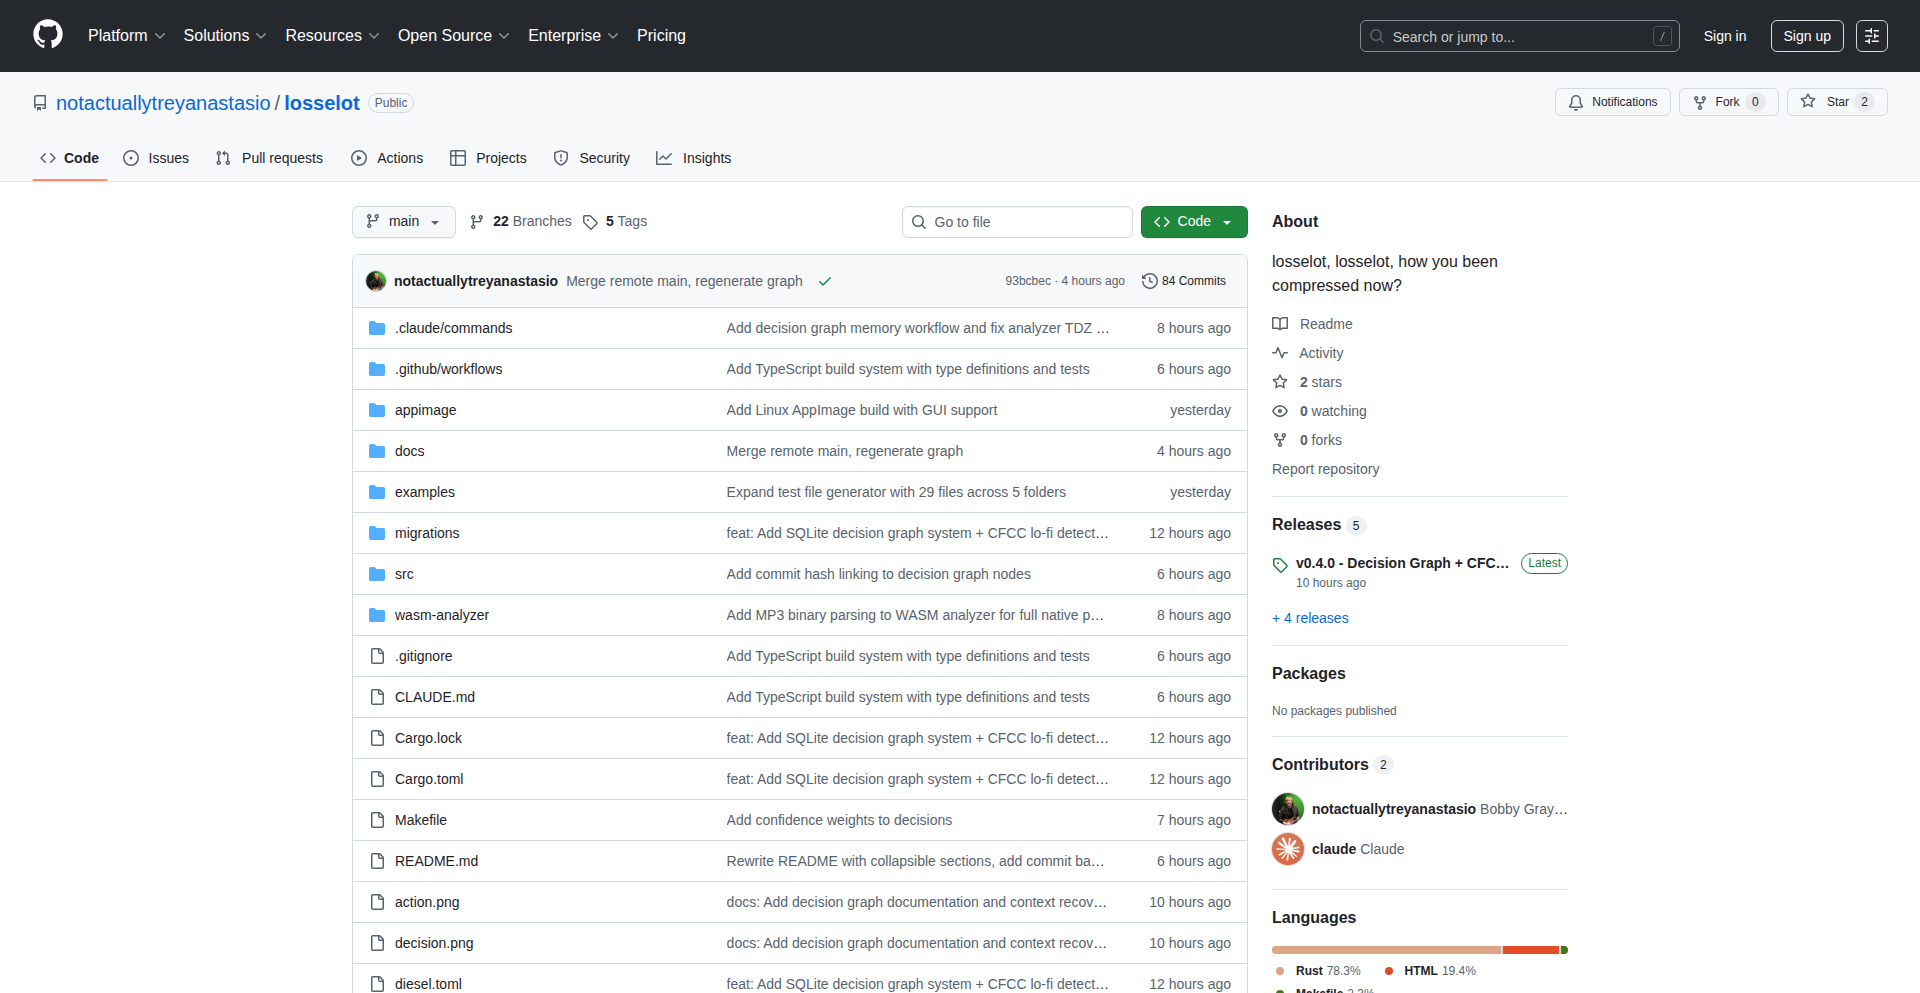Open the Insights graph icon

[664, 158]
